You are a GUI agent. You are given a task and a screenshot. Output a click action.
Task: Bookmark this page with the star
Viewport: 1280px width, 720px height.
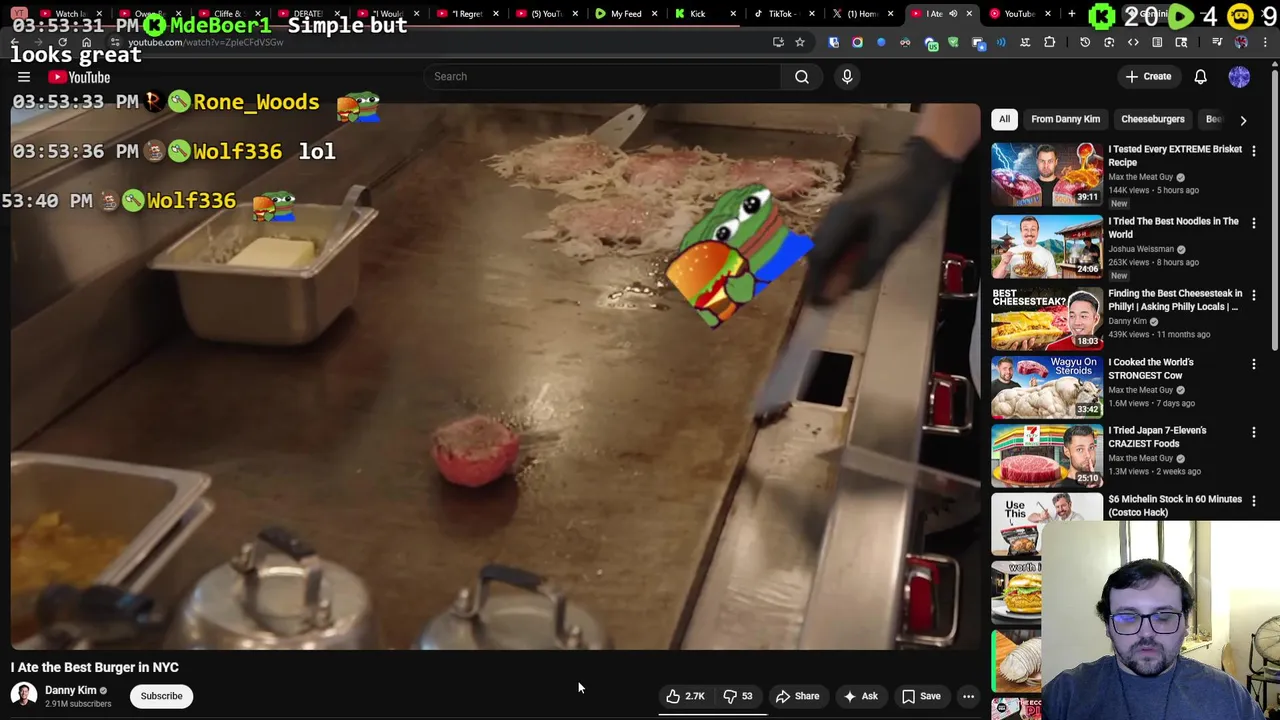[x=800, y=42]
